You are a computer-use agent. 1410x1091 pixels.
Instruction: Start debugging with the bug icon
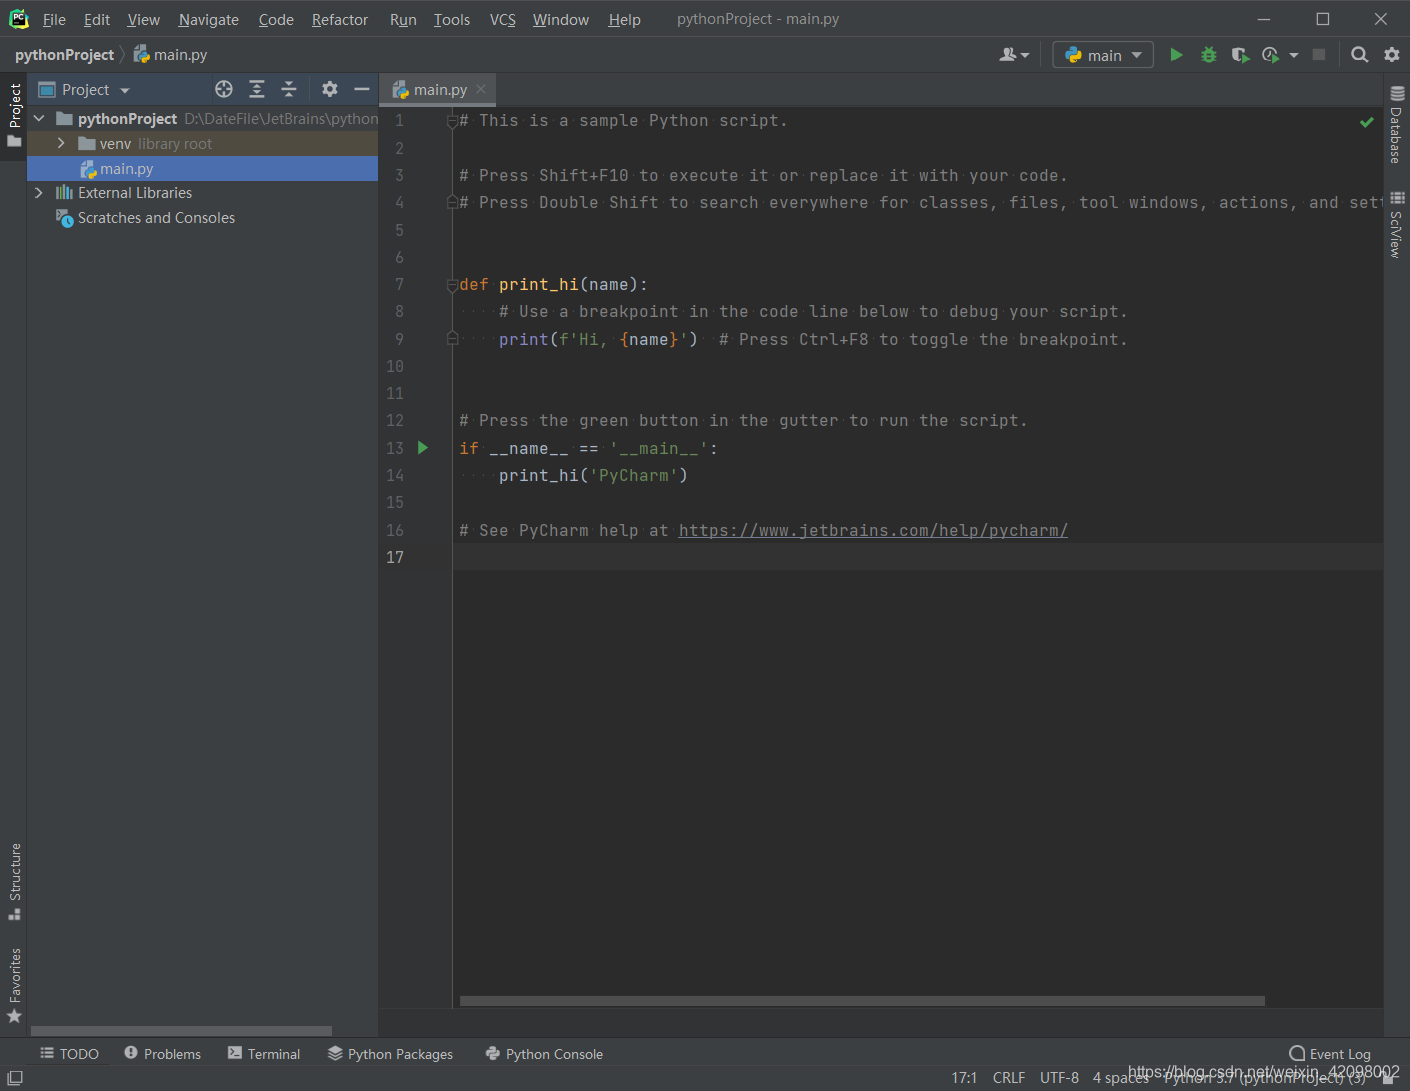click(x=1208, y=55)
